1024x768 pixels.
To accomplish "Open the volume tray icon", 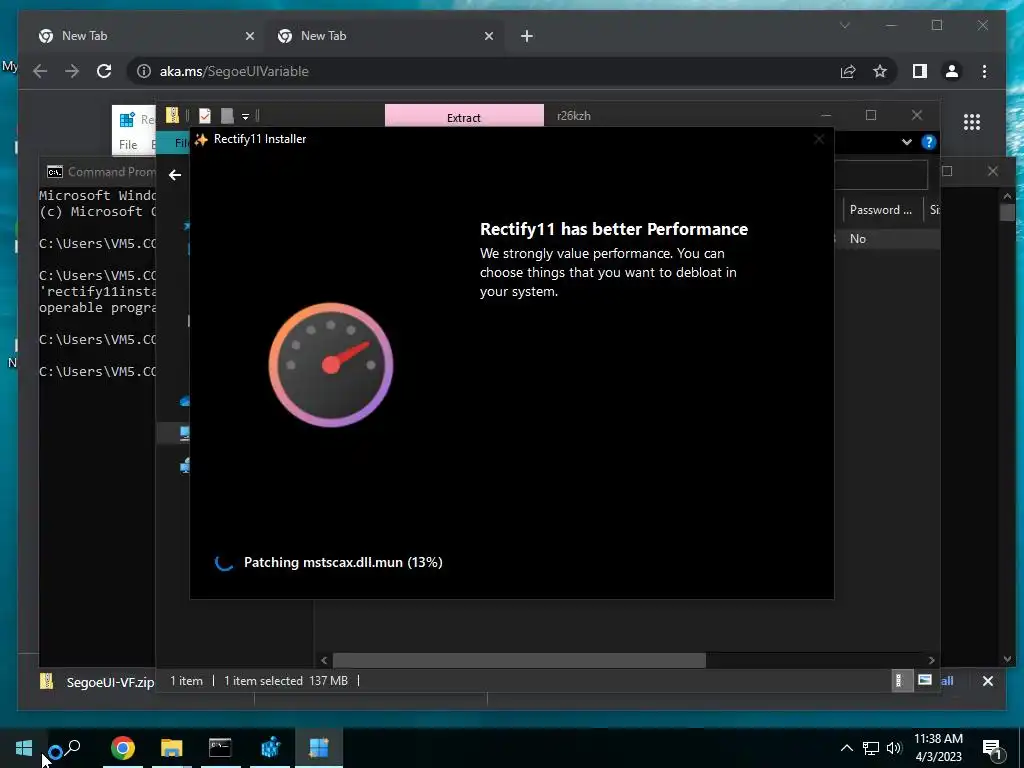I will click(x=894, y=748).
